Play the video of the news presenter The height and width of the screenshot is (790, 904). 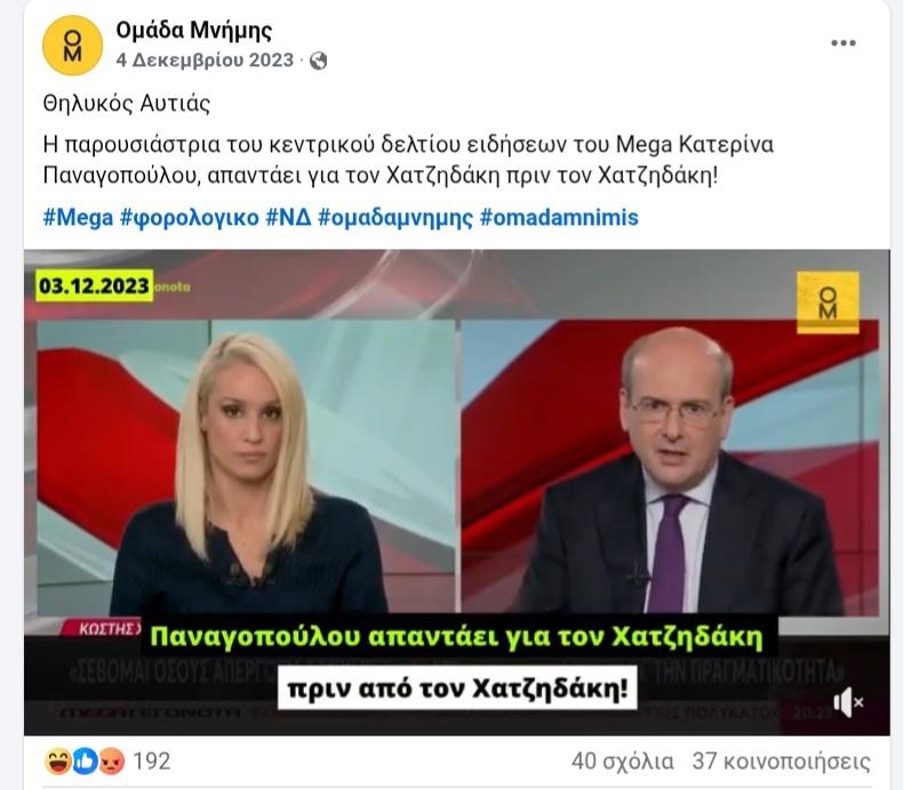[457, 492]
